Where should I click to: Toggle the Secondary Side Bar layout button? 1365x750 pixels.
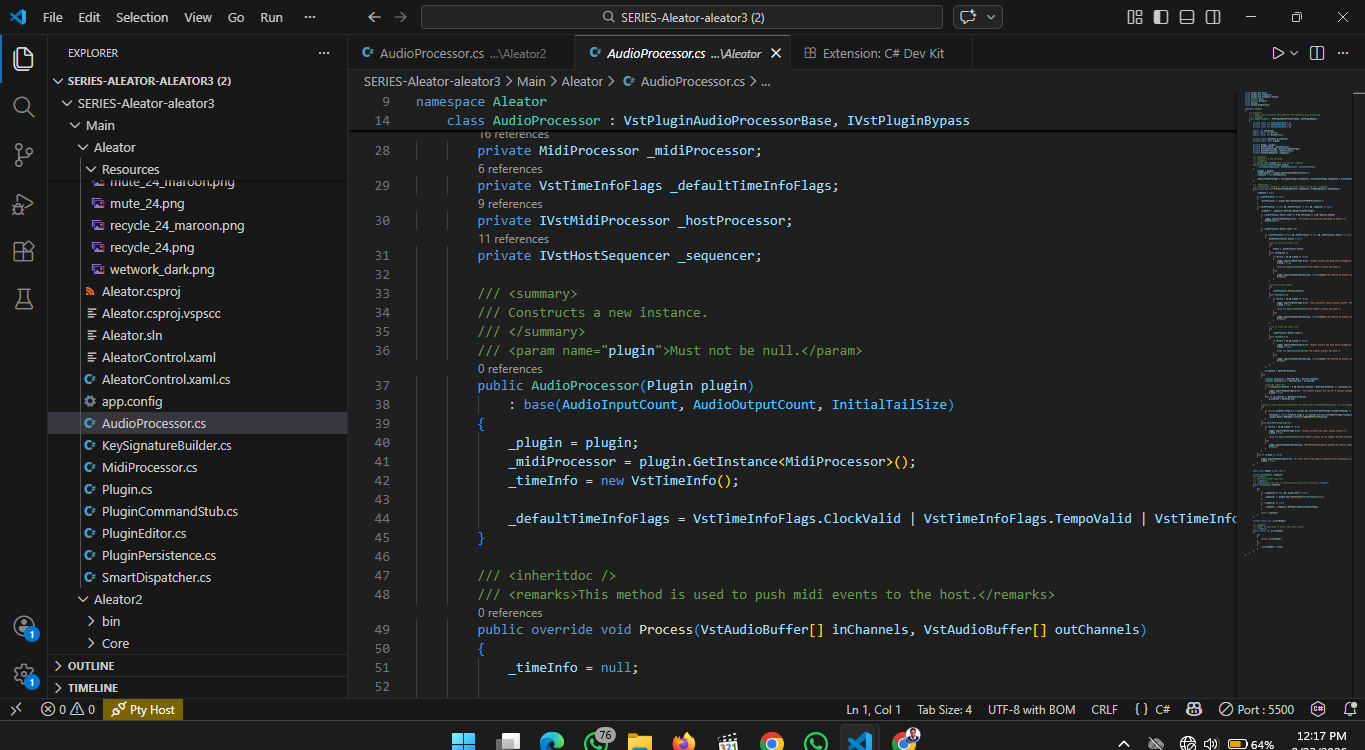click(x=1212, y=17)
